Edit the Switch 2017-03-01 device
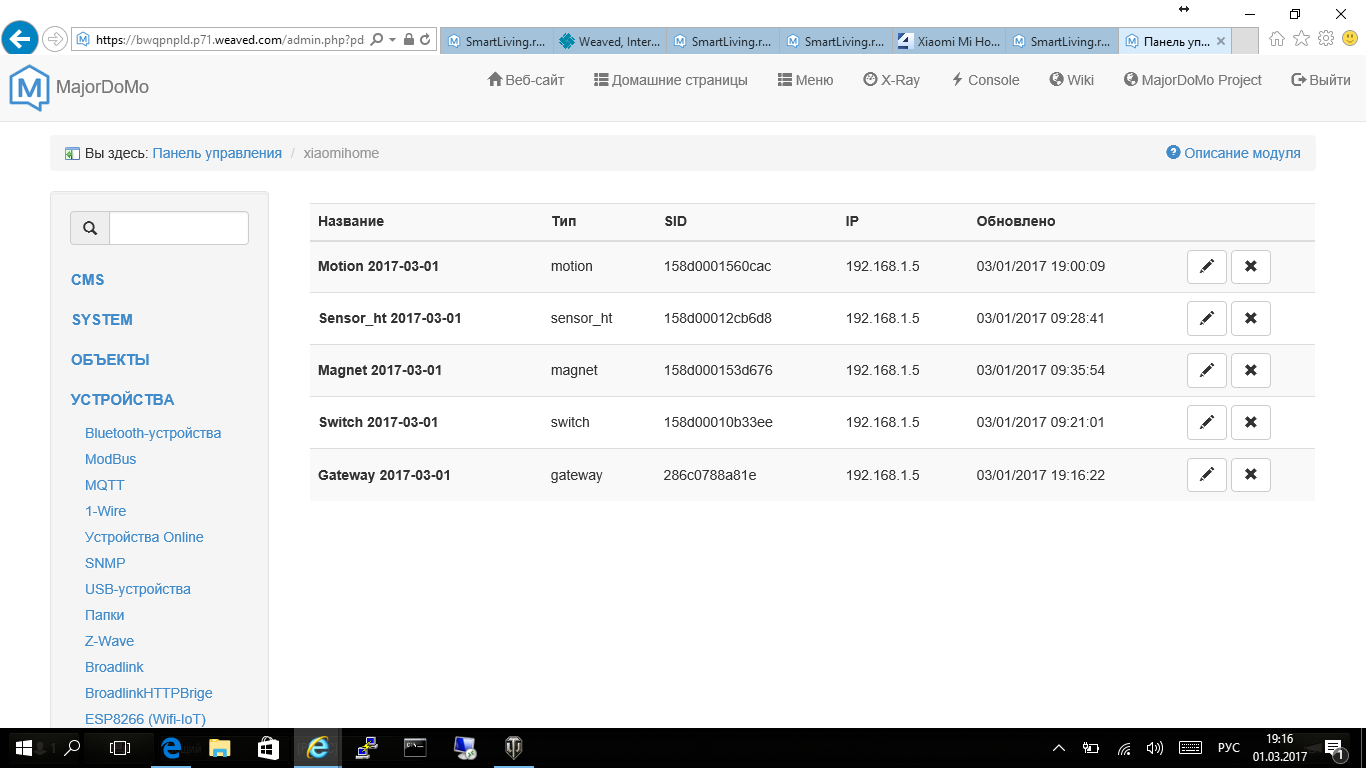 click(x=1207, y=423)
